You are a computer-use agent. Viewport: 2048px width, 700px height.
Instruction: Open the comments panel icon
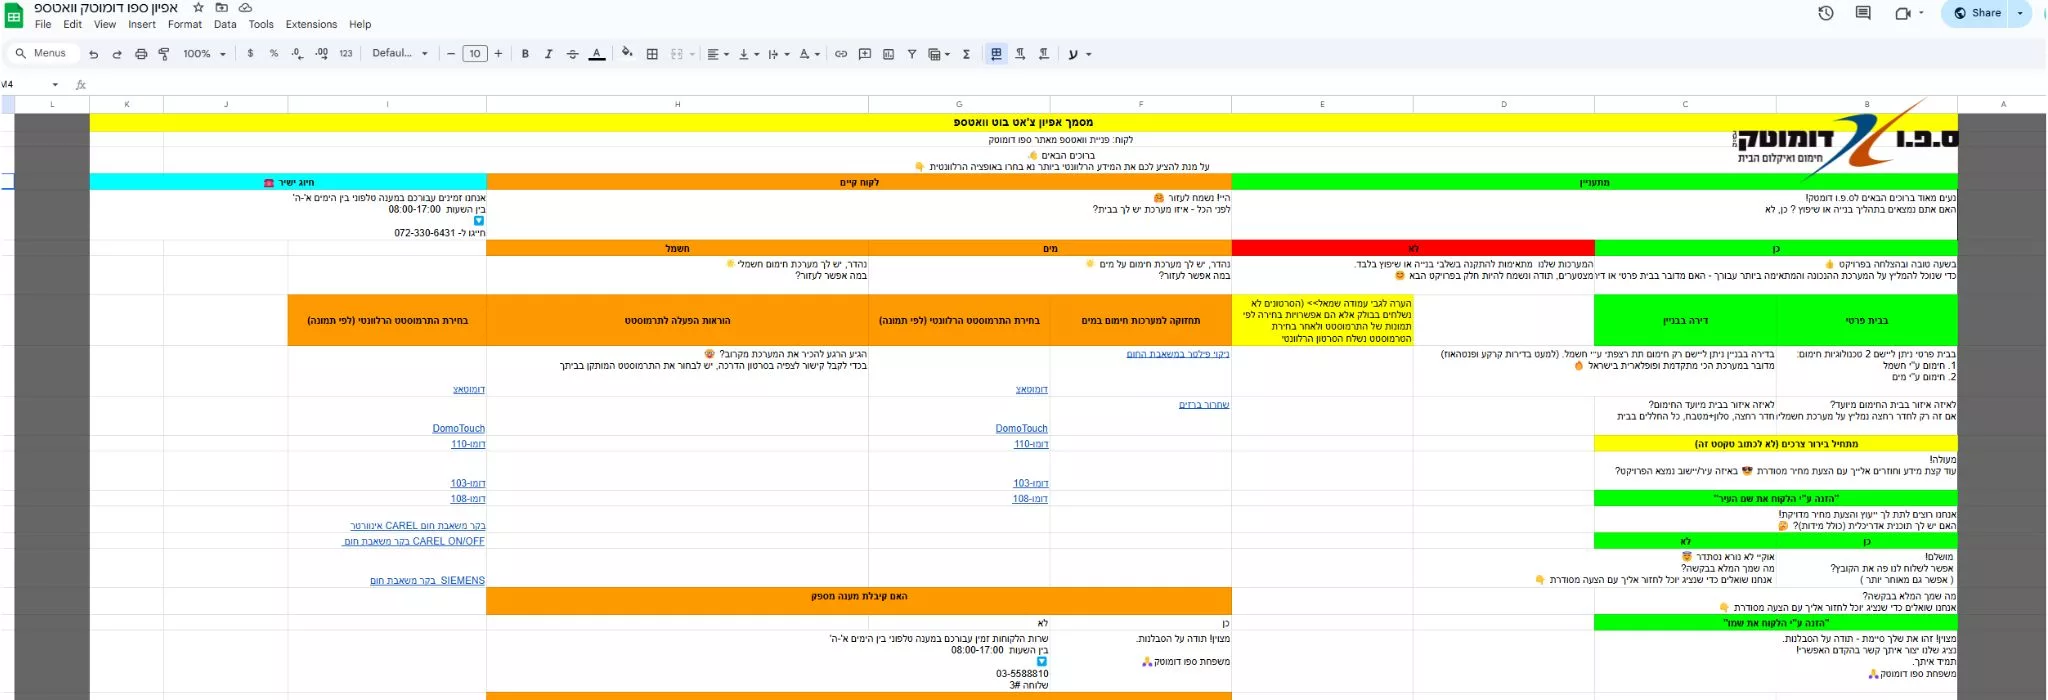click(1863, 13)
